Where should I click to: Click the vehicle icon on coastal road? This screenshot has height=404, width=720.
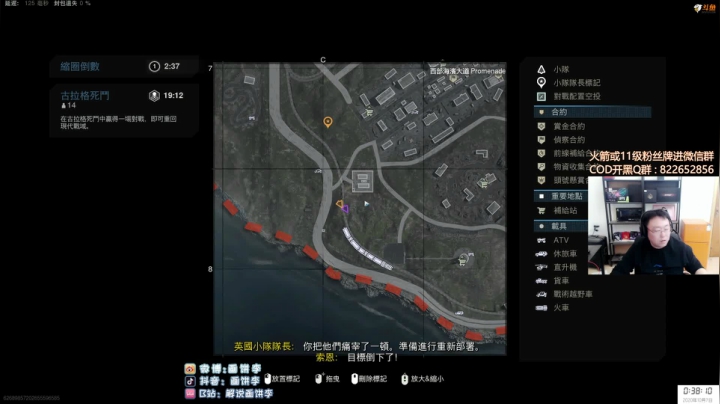[459, 313]
